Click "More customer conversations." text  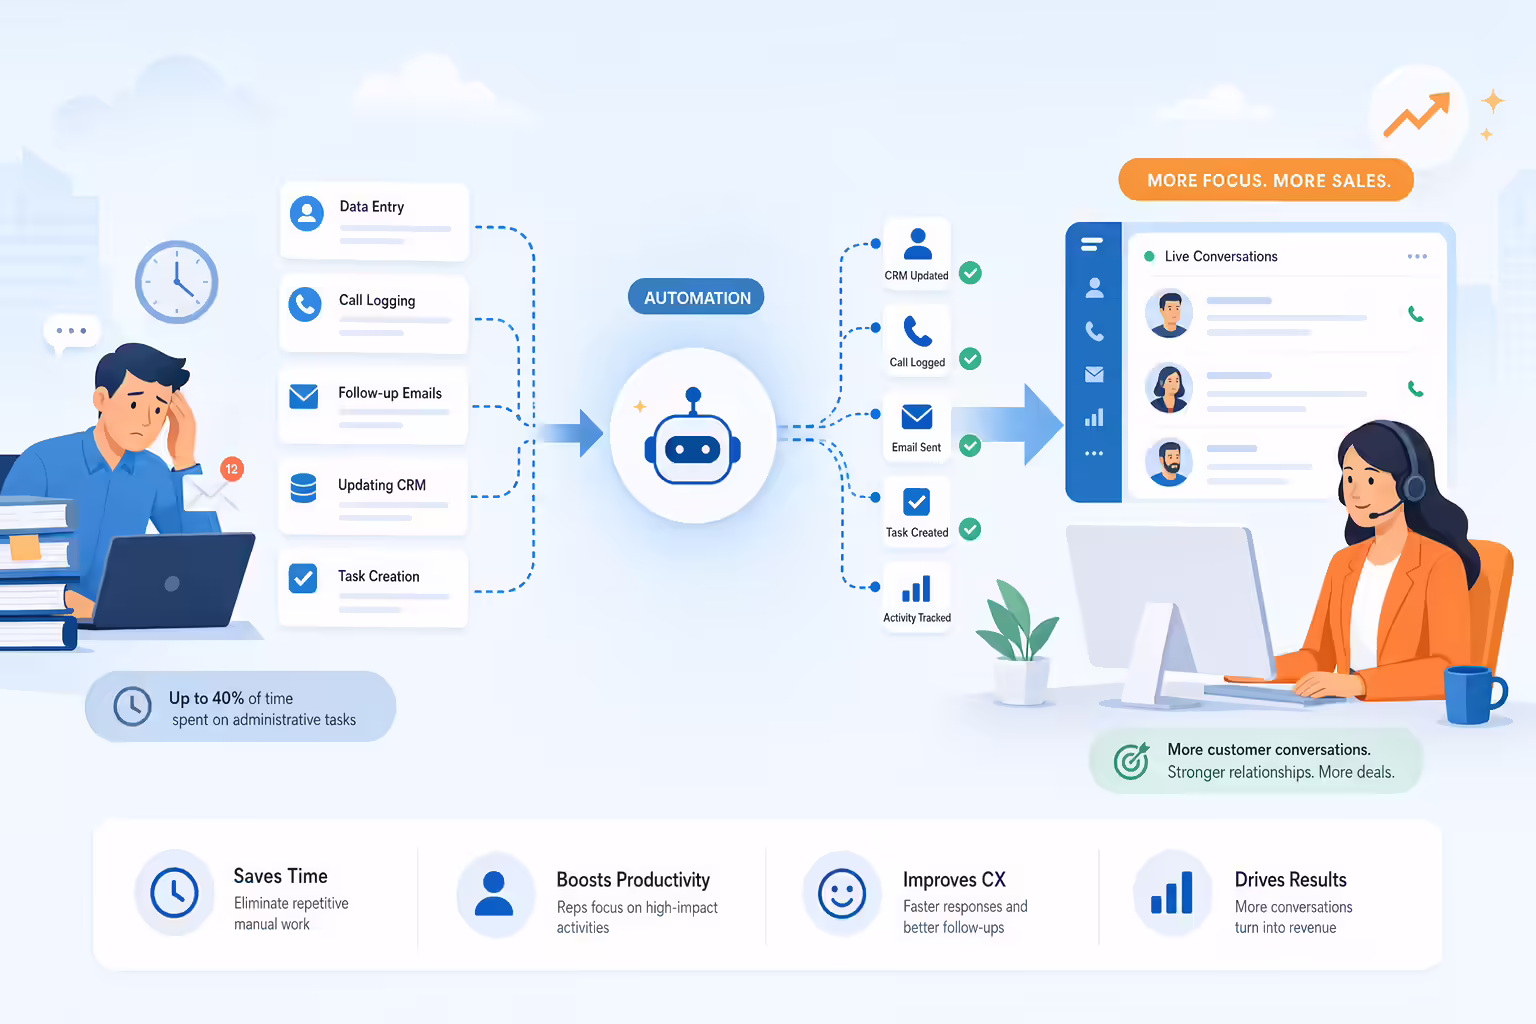tap(1269, 749)
